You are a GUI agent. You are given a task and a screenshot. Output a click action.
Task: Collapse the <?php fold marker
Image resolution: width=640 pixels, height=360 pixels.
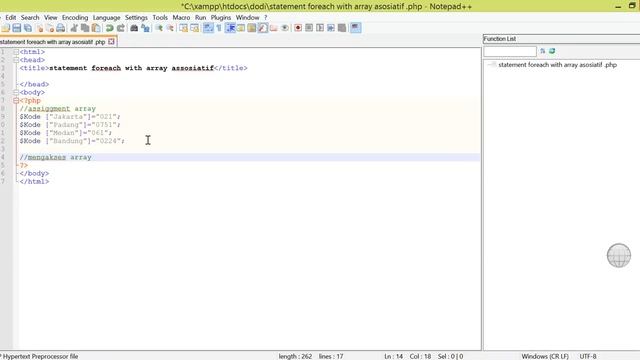[16, 100]
